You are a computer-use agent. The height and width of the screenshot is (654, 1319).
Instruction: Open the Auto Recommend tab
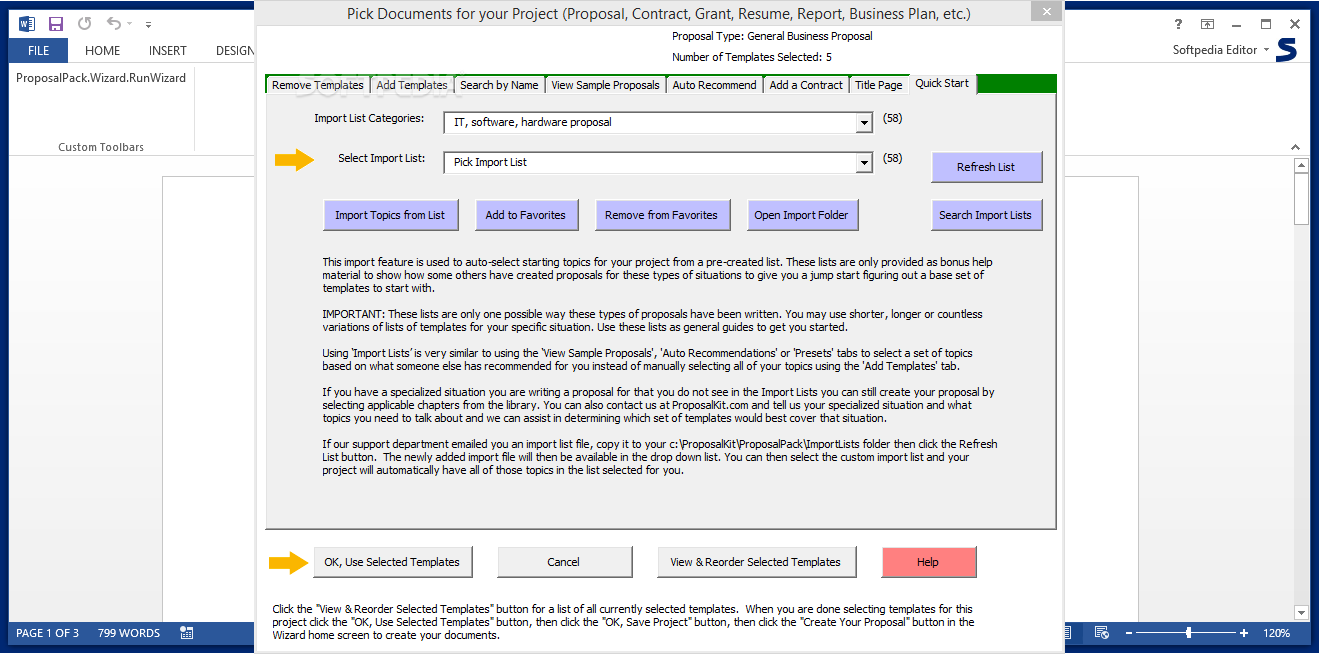(714, 85)
